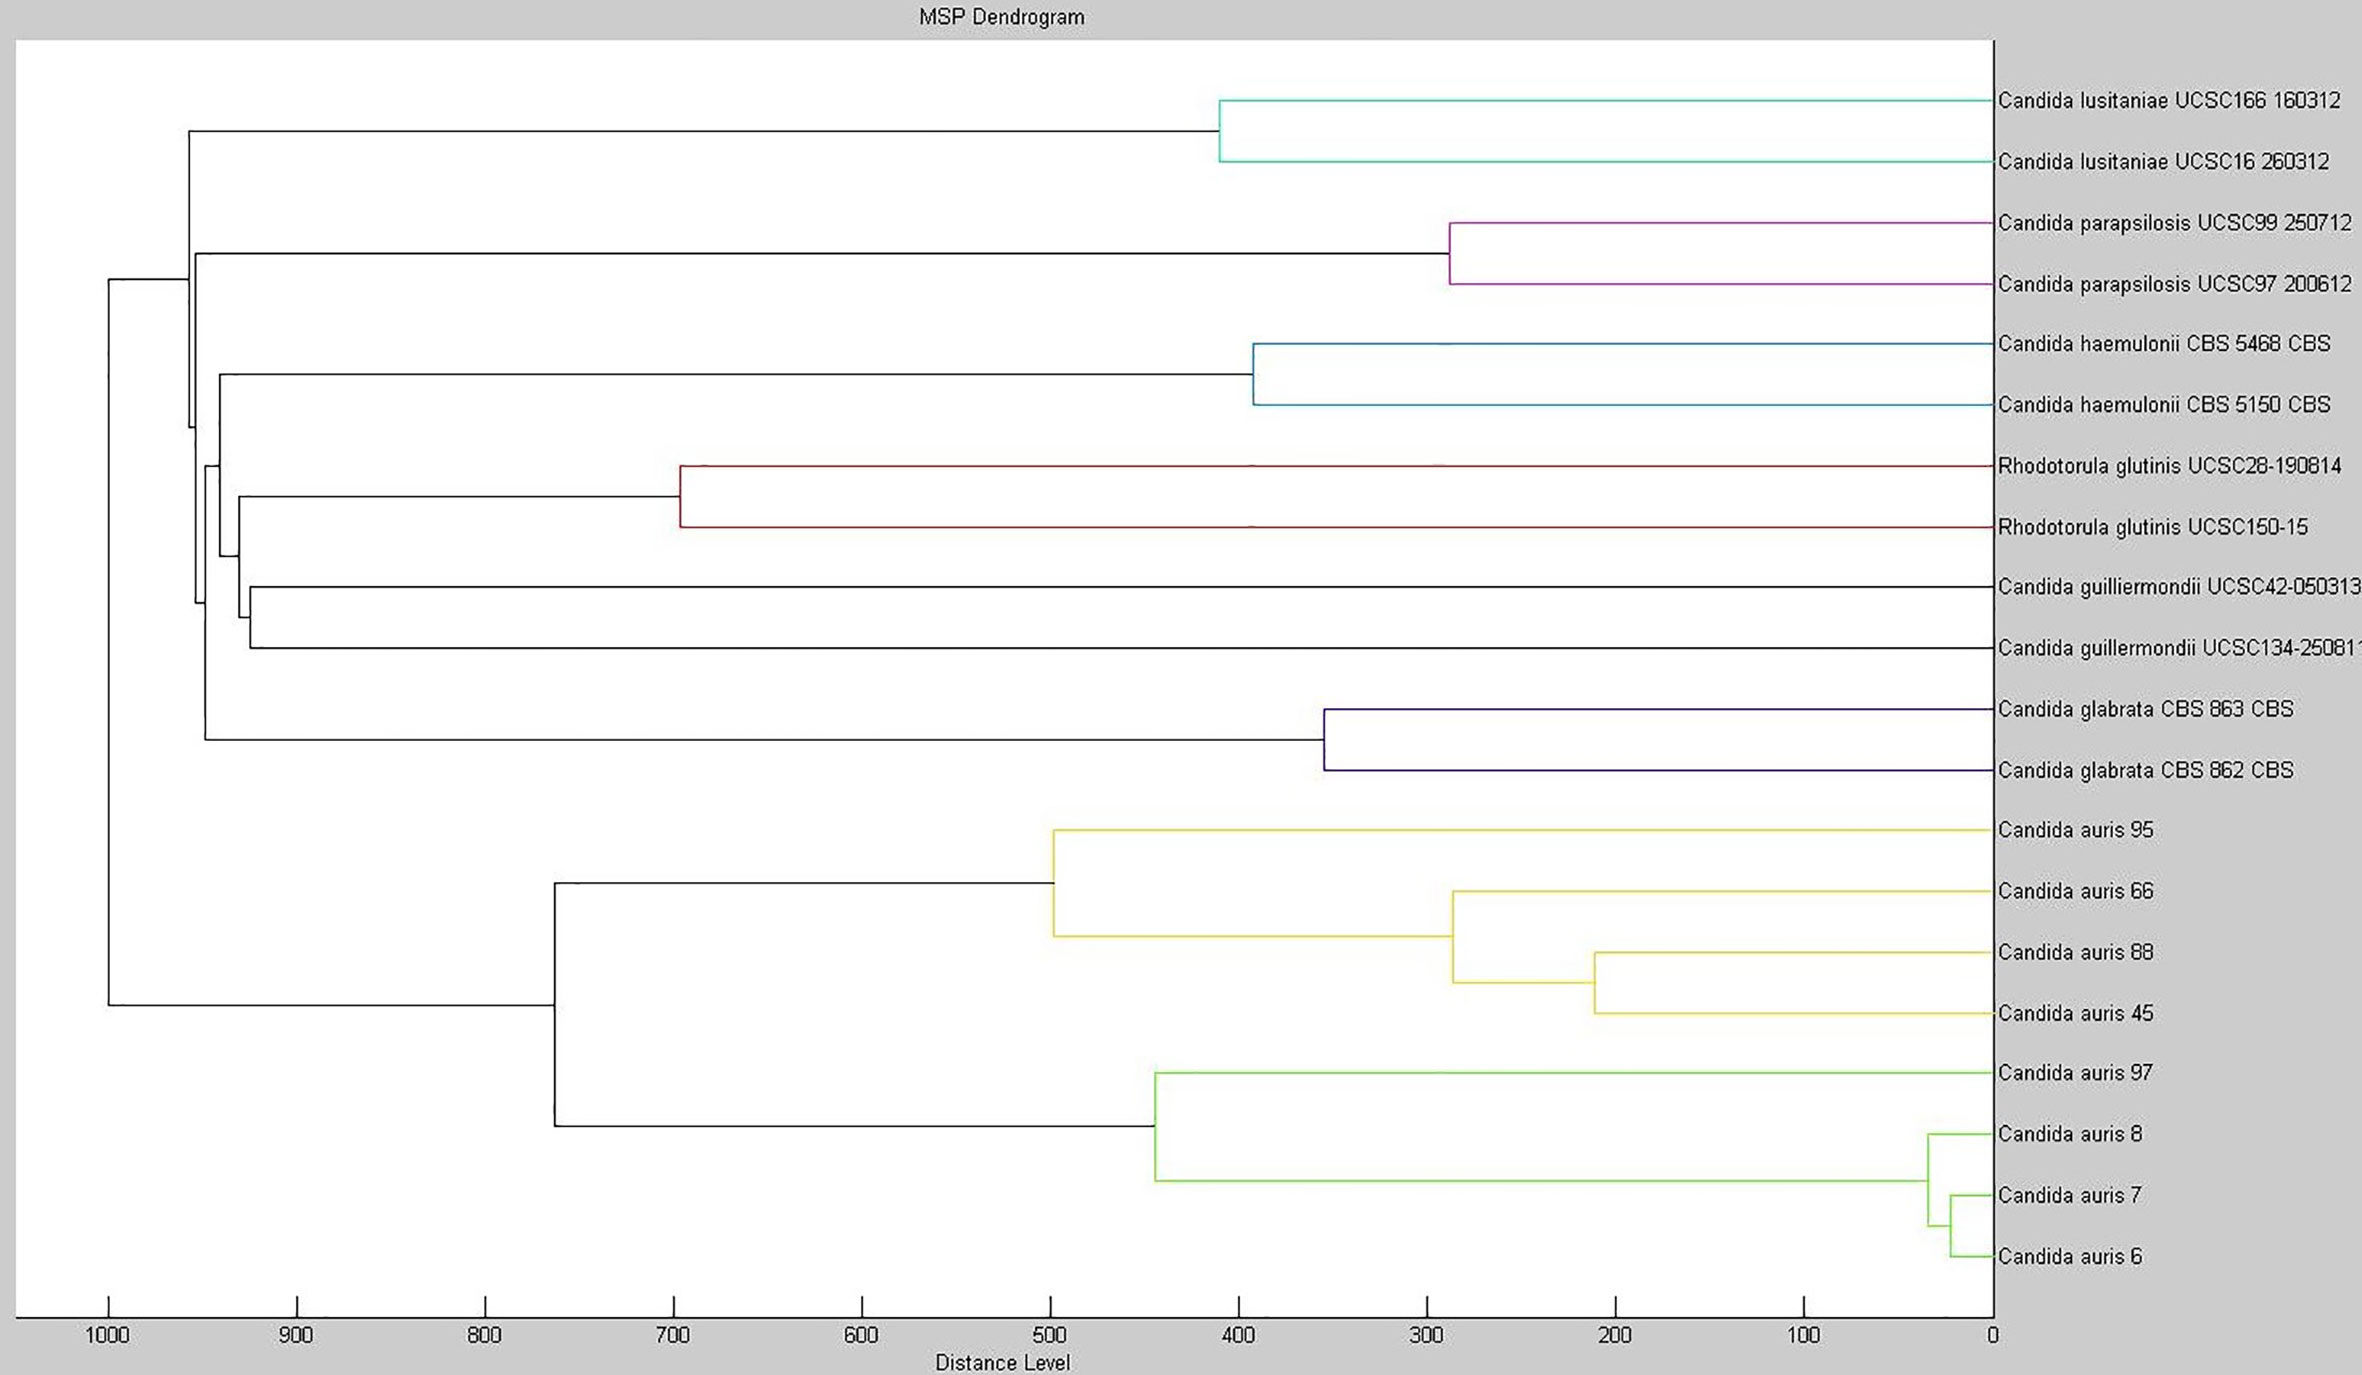Click the 600 axis tick label

(x=861, y=1335)
